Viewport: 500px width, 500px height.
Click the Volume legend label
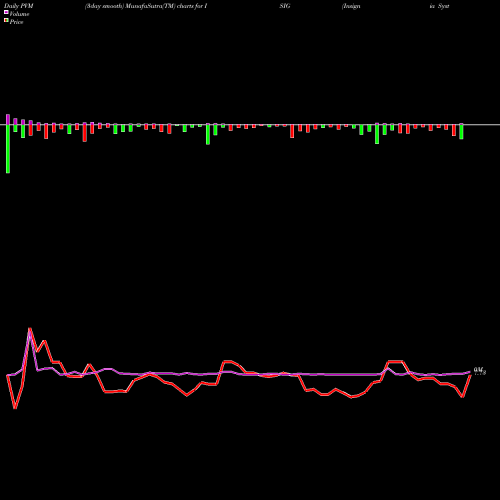19,14
